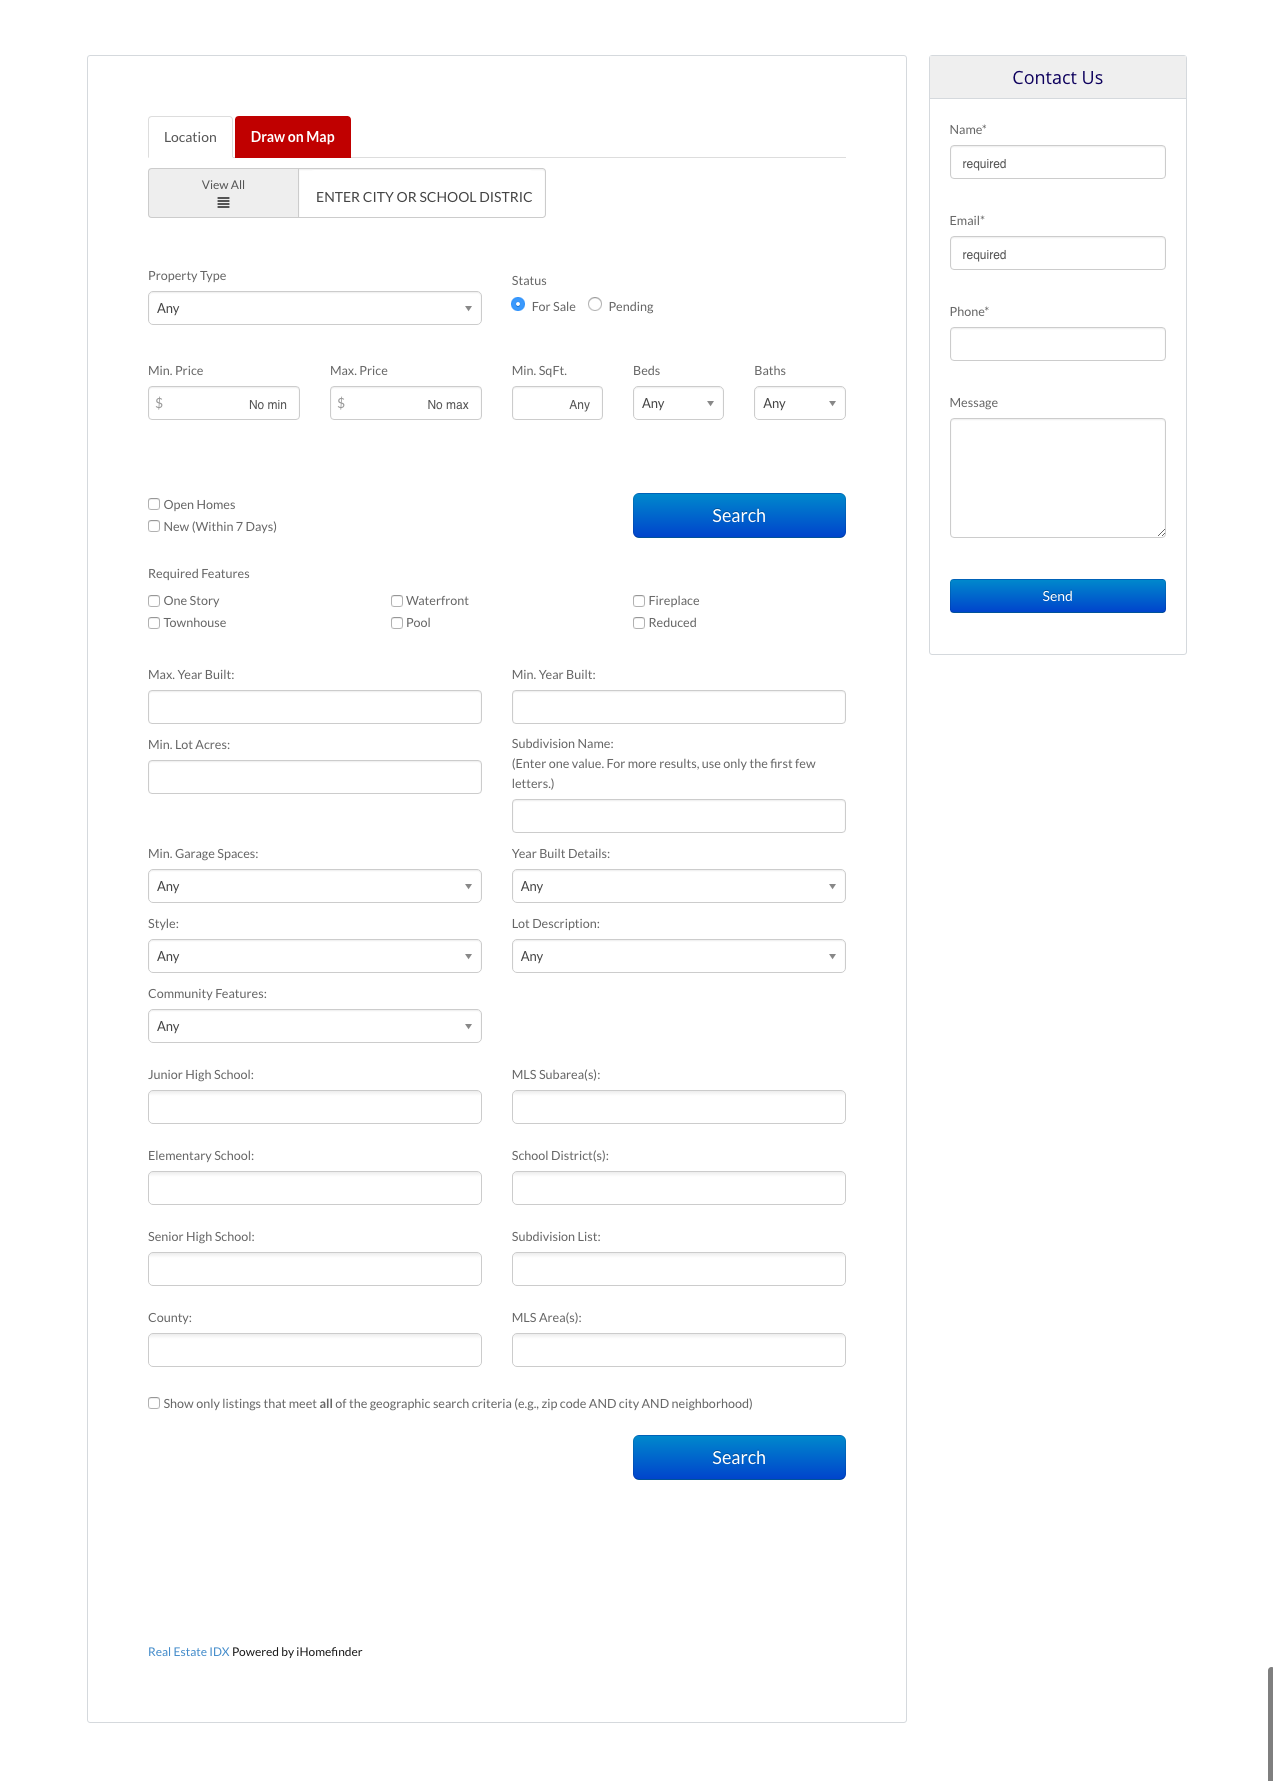This screenshot has height=1781, width=1273.
Task: Open the Lot Description dropdown
Action: point(678,956)
